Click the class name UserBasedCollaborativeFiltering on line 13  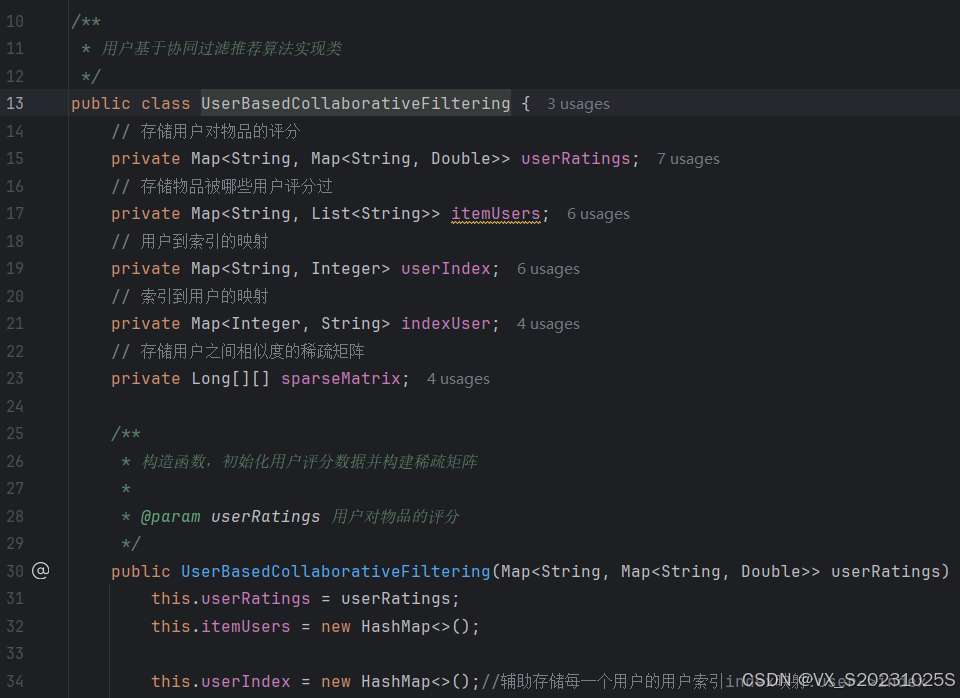[x=356, y=103]
